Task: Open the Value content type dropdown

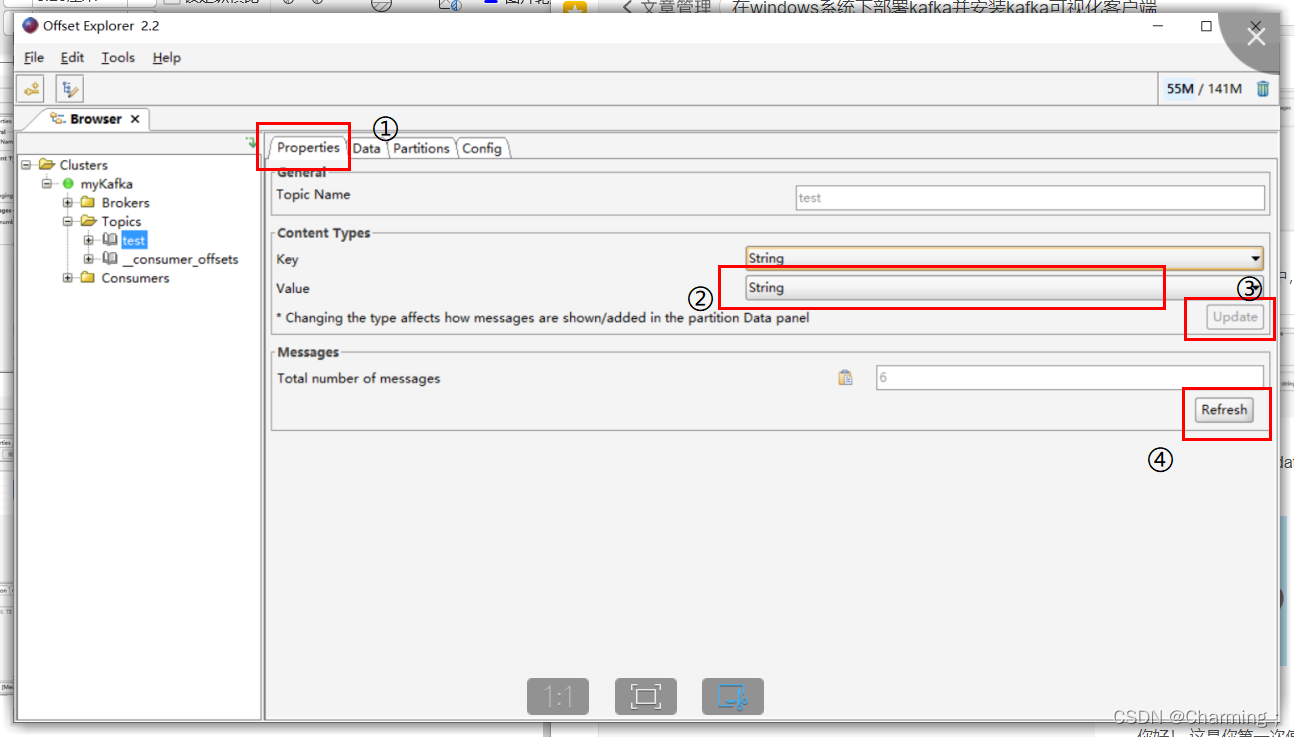Action: pos(1004,288)
